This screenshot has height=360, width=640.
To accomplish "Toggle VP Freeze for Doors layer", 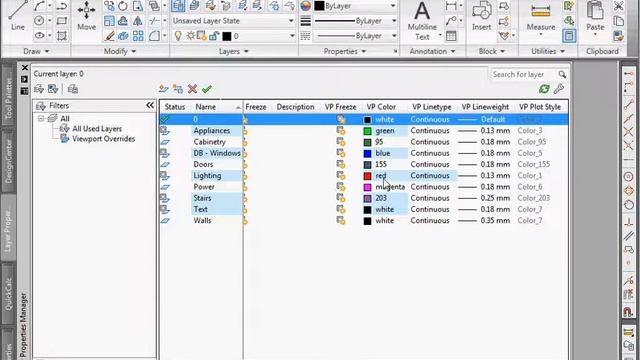I will (x=340, y=164).
